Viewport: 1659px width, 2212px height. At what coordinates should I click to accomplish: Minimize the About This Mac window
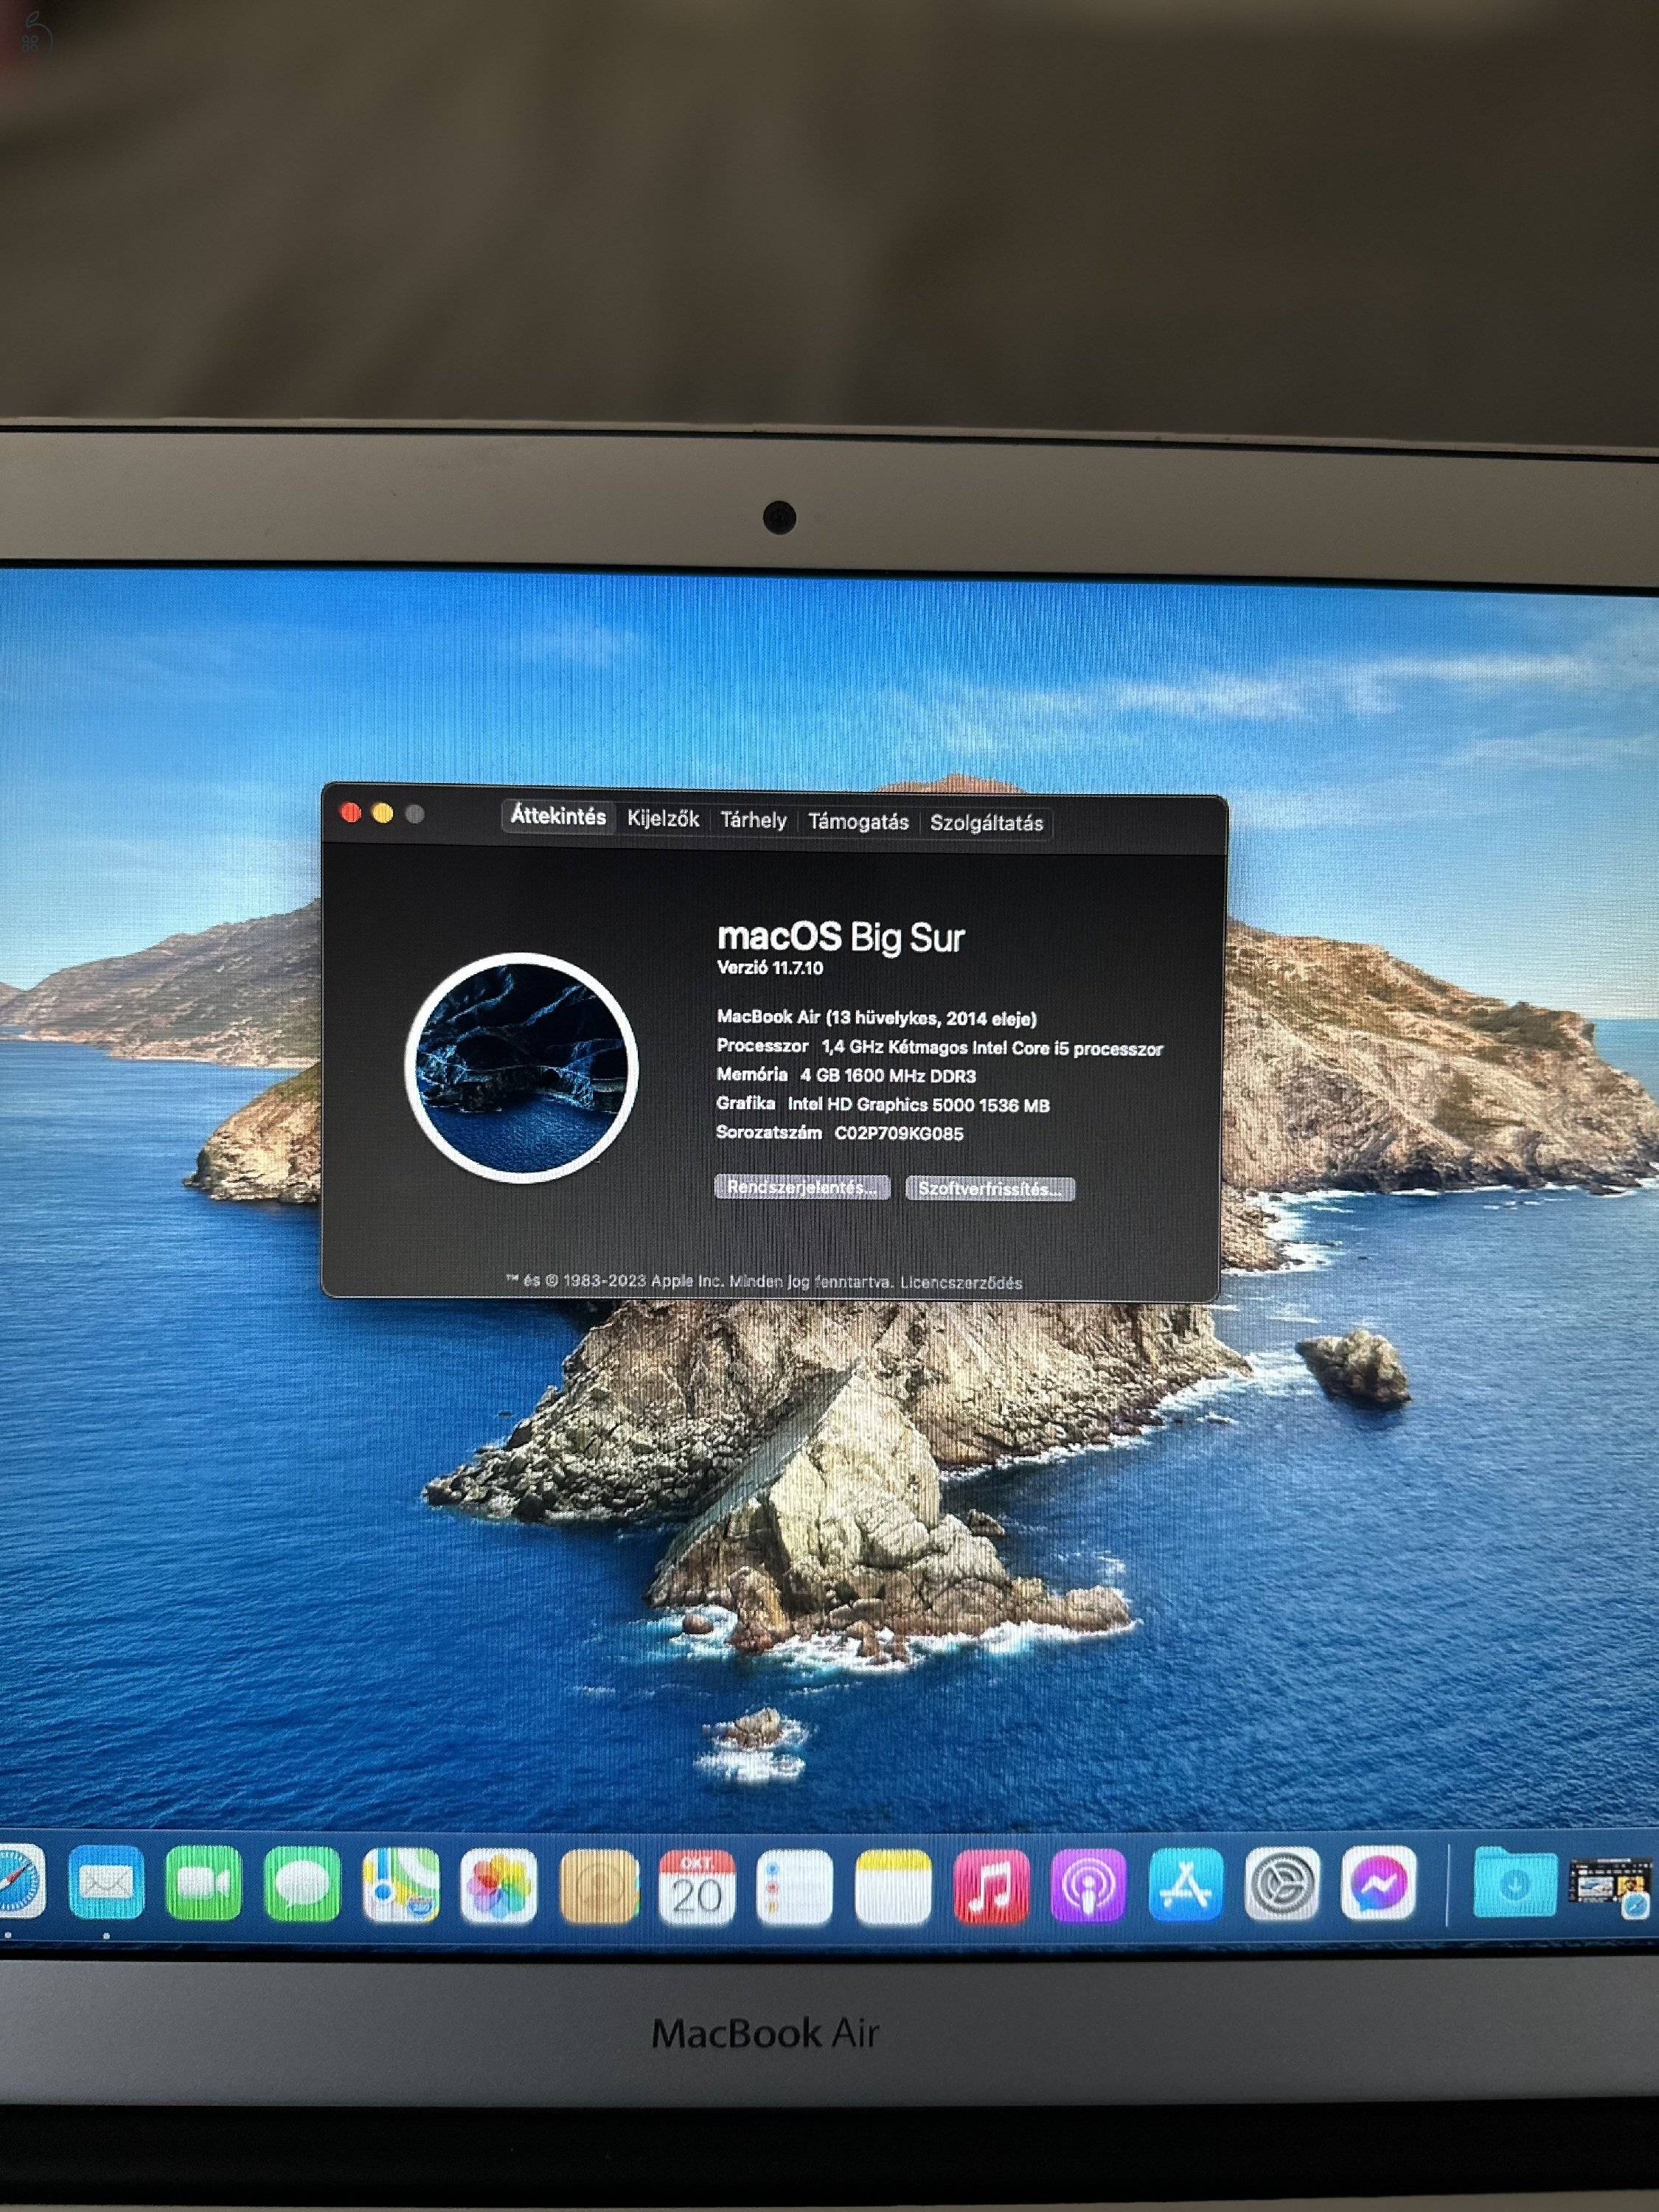click(383, 813)
